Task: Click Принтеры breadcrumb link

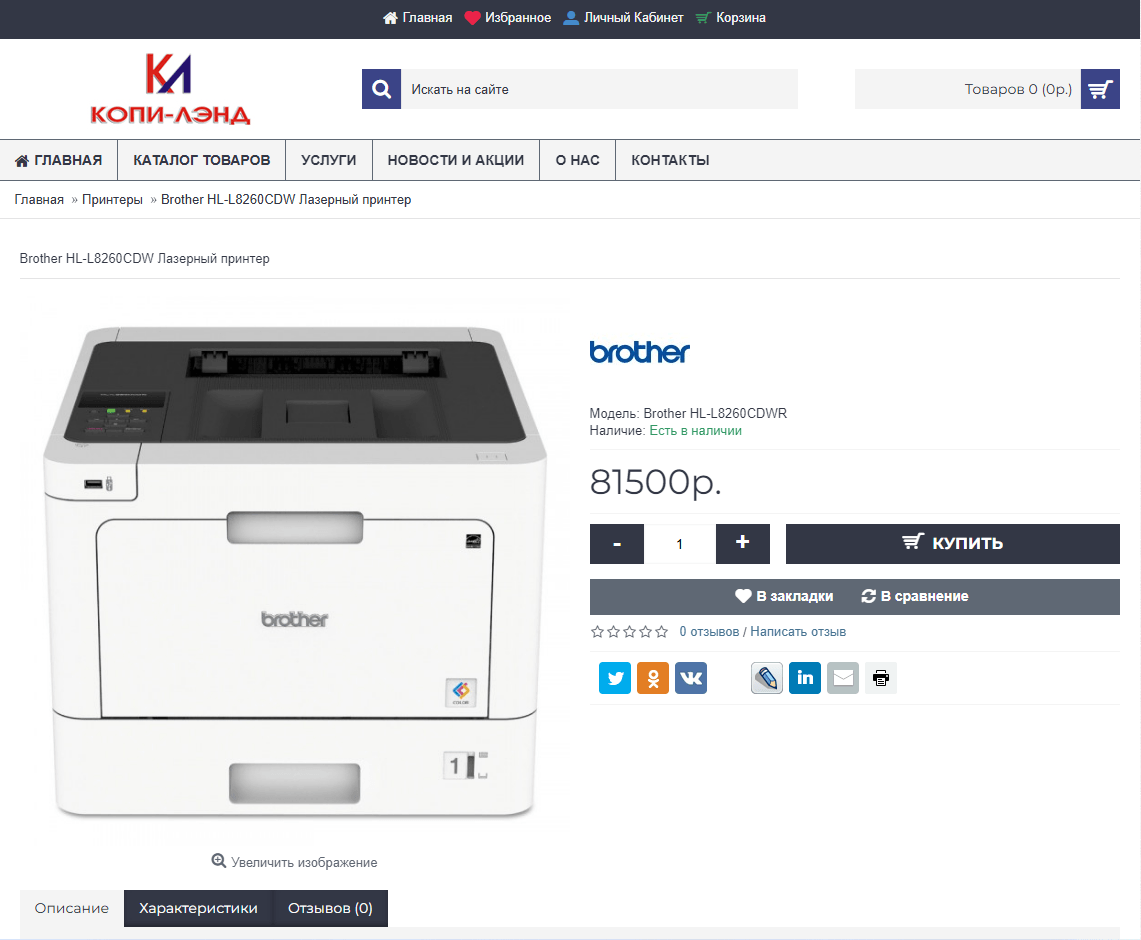Action: [112, 199]
